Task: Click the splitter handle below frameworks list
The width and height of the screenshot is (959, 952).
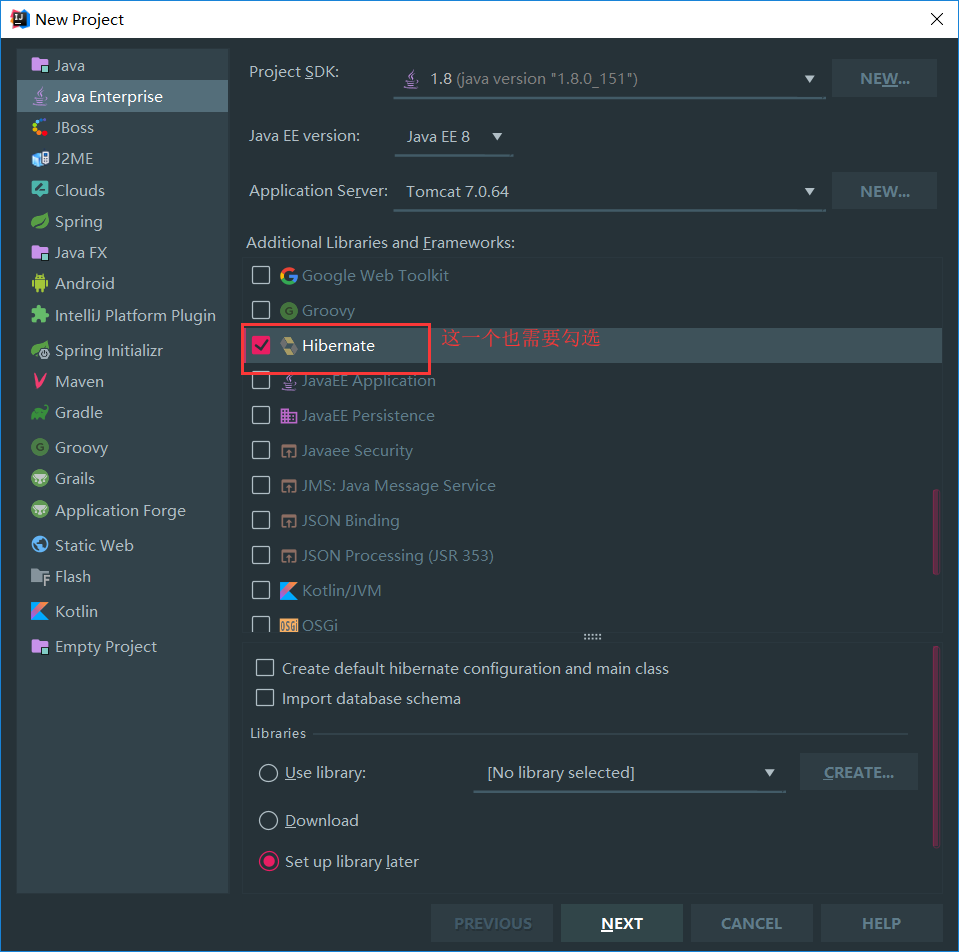Action: click(592, 637)
